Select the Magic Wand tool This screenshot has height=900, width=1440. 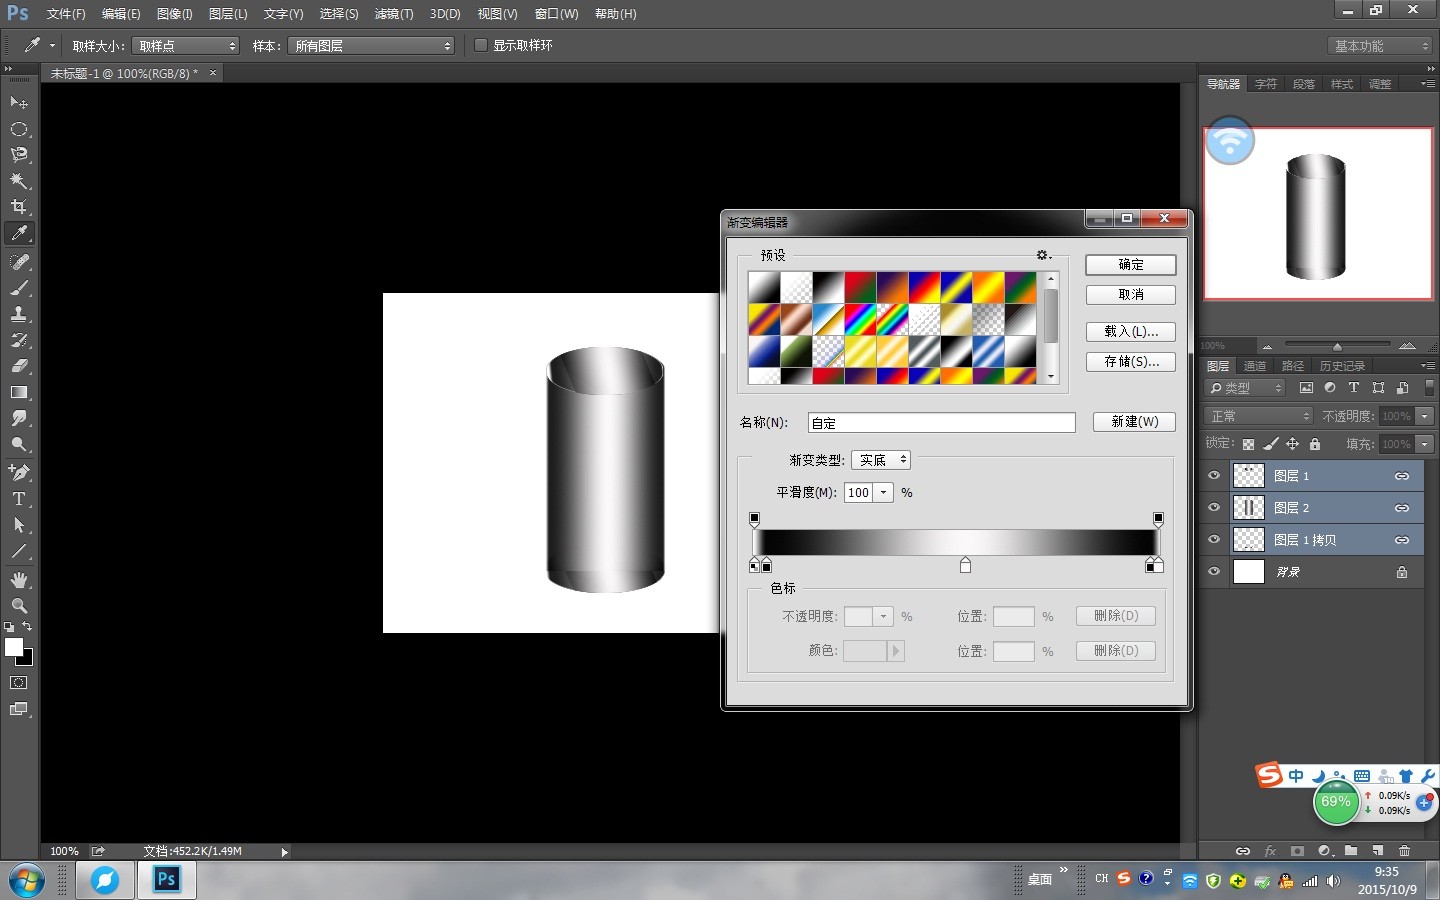19,181
